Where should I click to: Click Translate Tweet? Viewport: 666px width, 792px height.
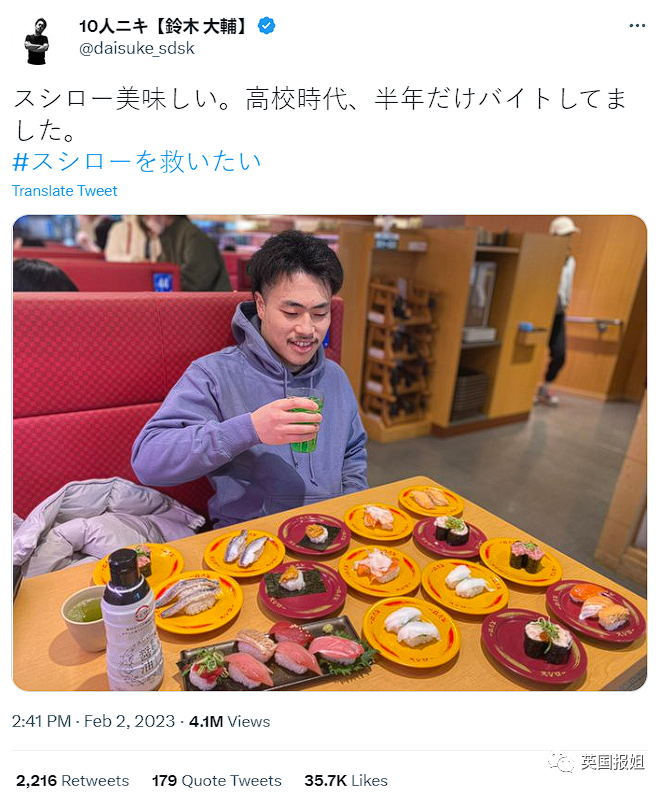click(64, 191)
